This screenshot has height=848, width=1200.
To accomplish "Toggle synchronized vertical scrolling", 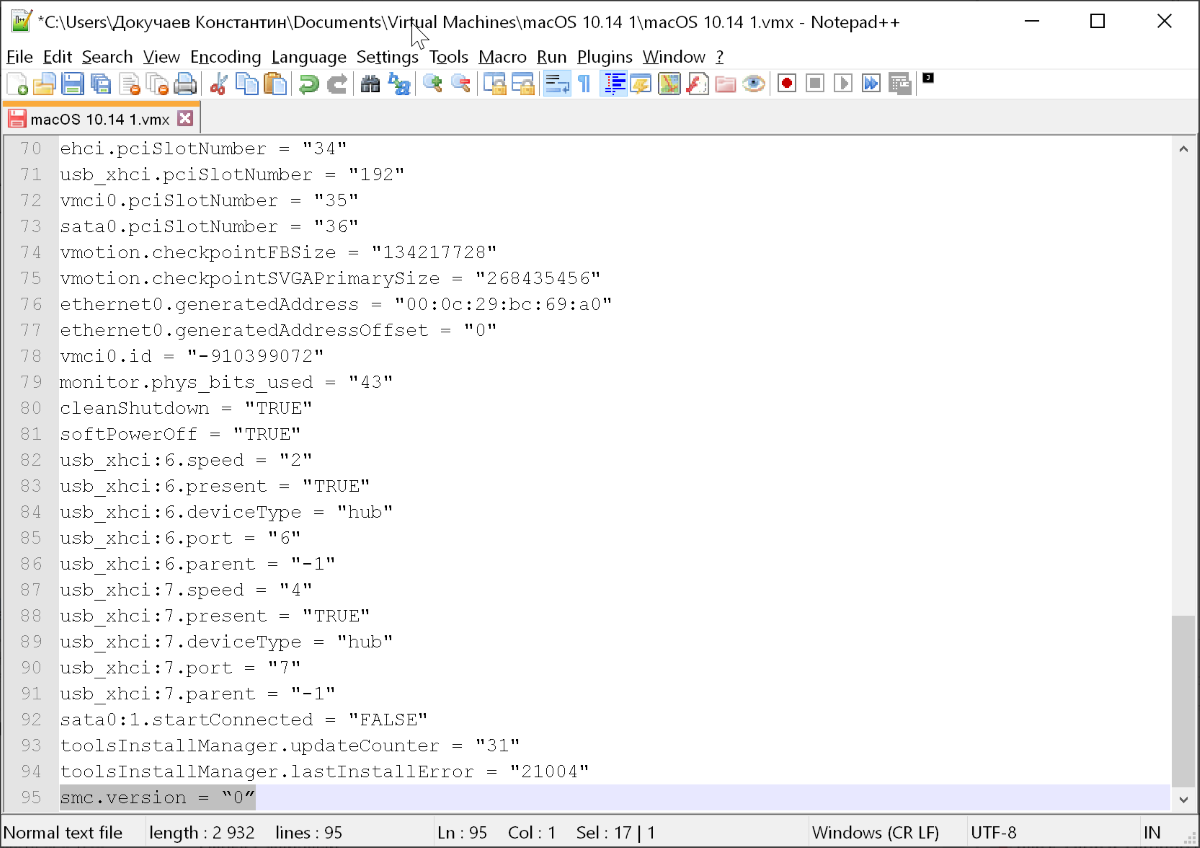I will point(495,84).
